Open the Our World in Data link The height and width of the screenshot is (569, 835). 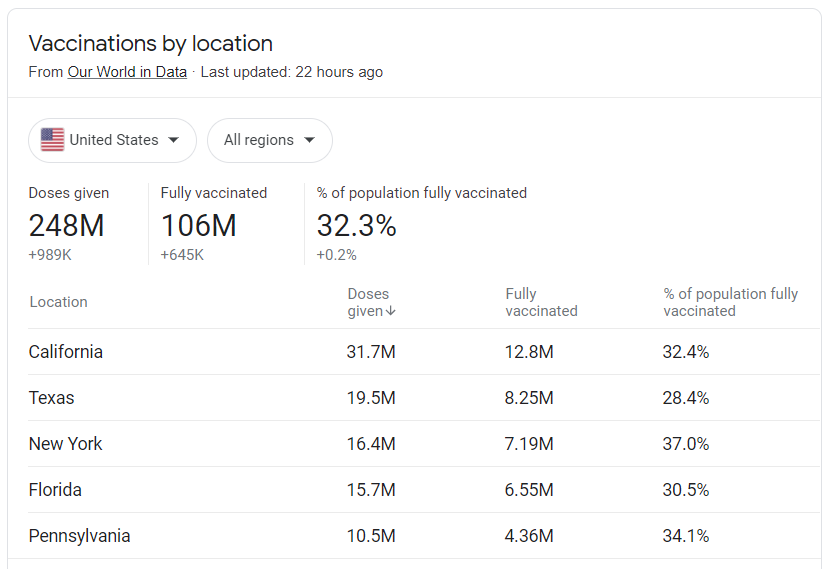click(127, 72)
